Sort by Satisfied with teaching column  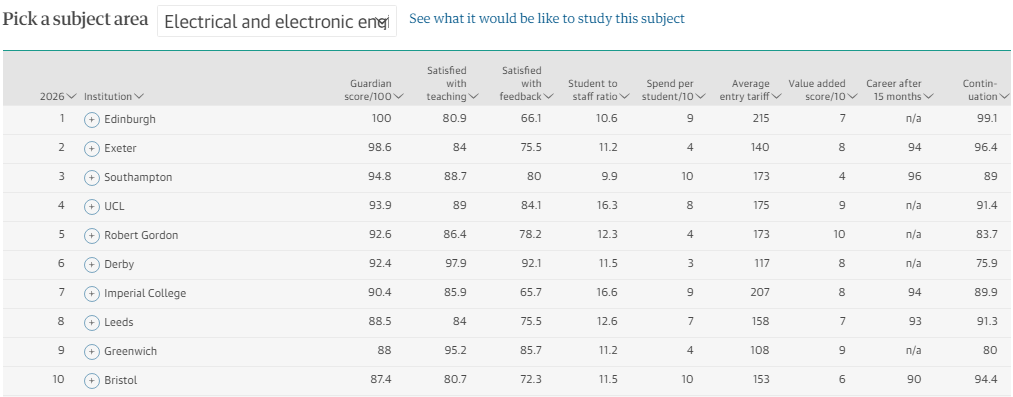tap(452, 83)
